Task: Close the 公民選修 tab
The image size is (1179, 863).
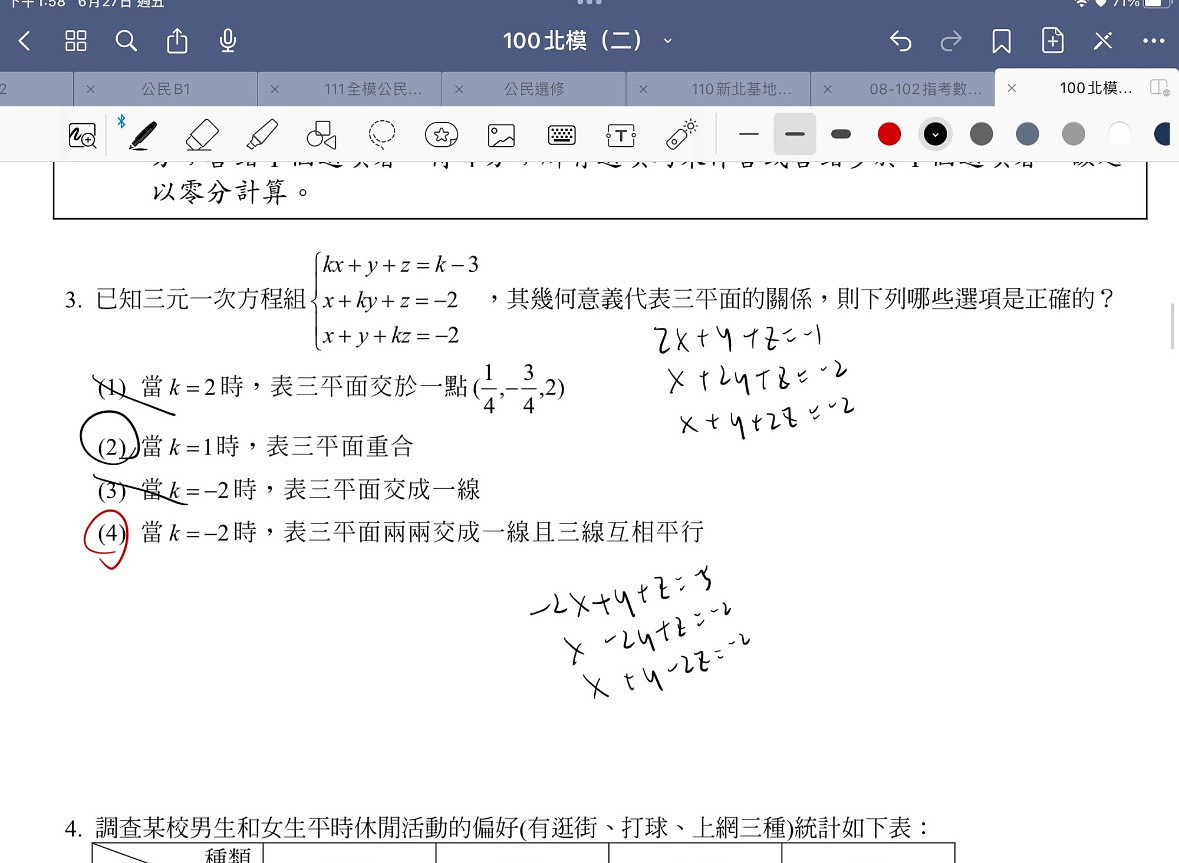Action: click(459, 89)
